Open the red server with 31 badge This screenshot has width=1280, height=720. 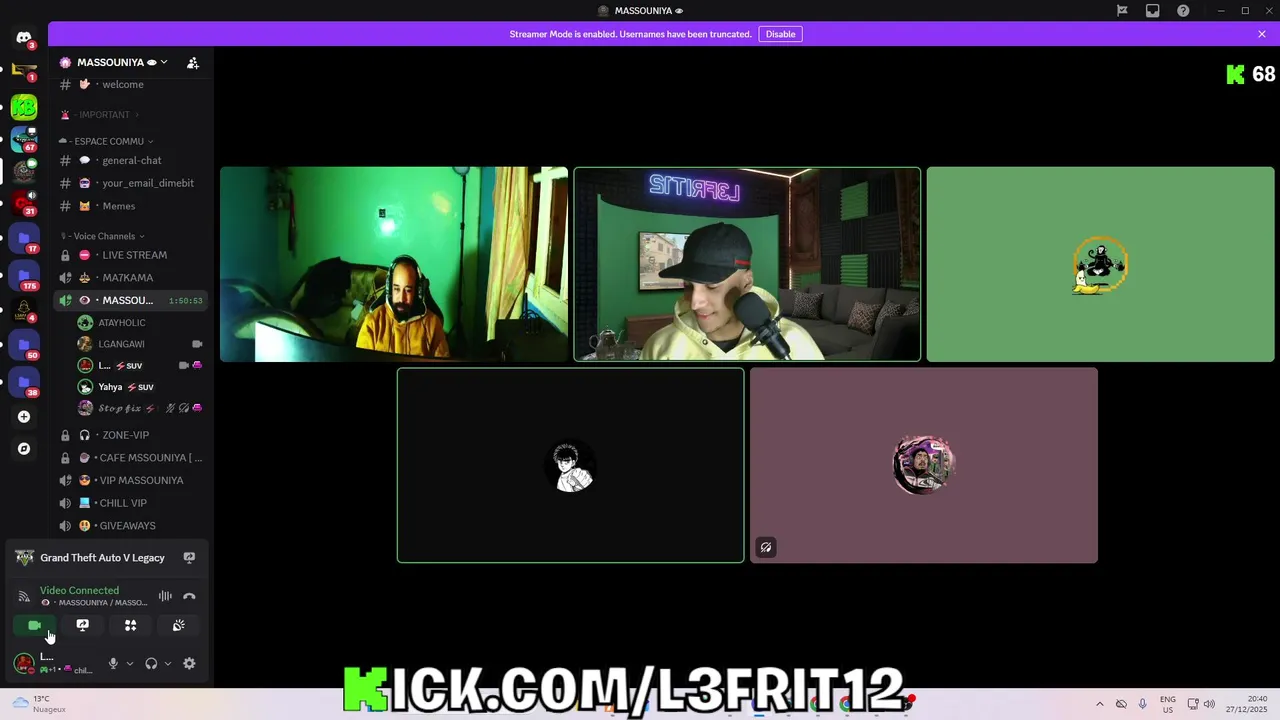pyautogui.click(x=24, y=204)
